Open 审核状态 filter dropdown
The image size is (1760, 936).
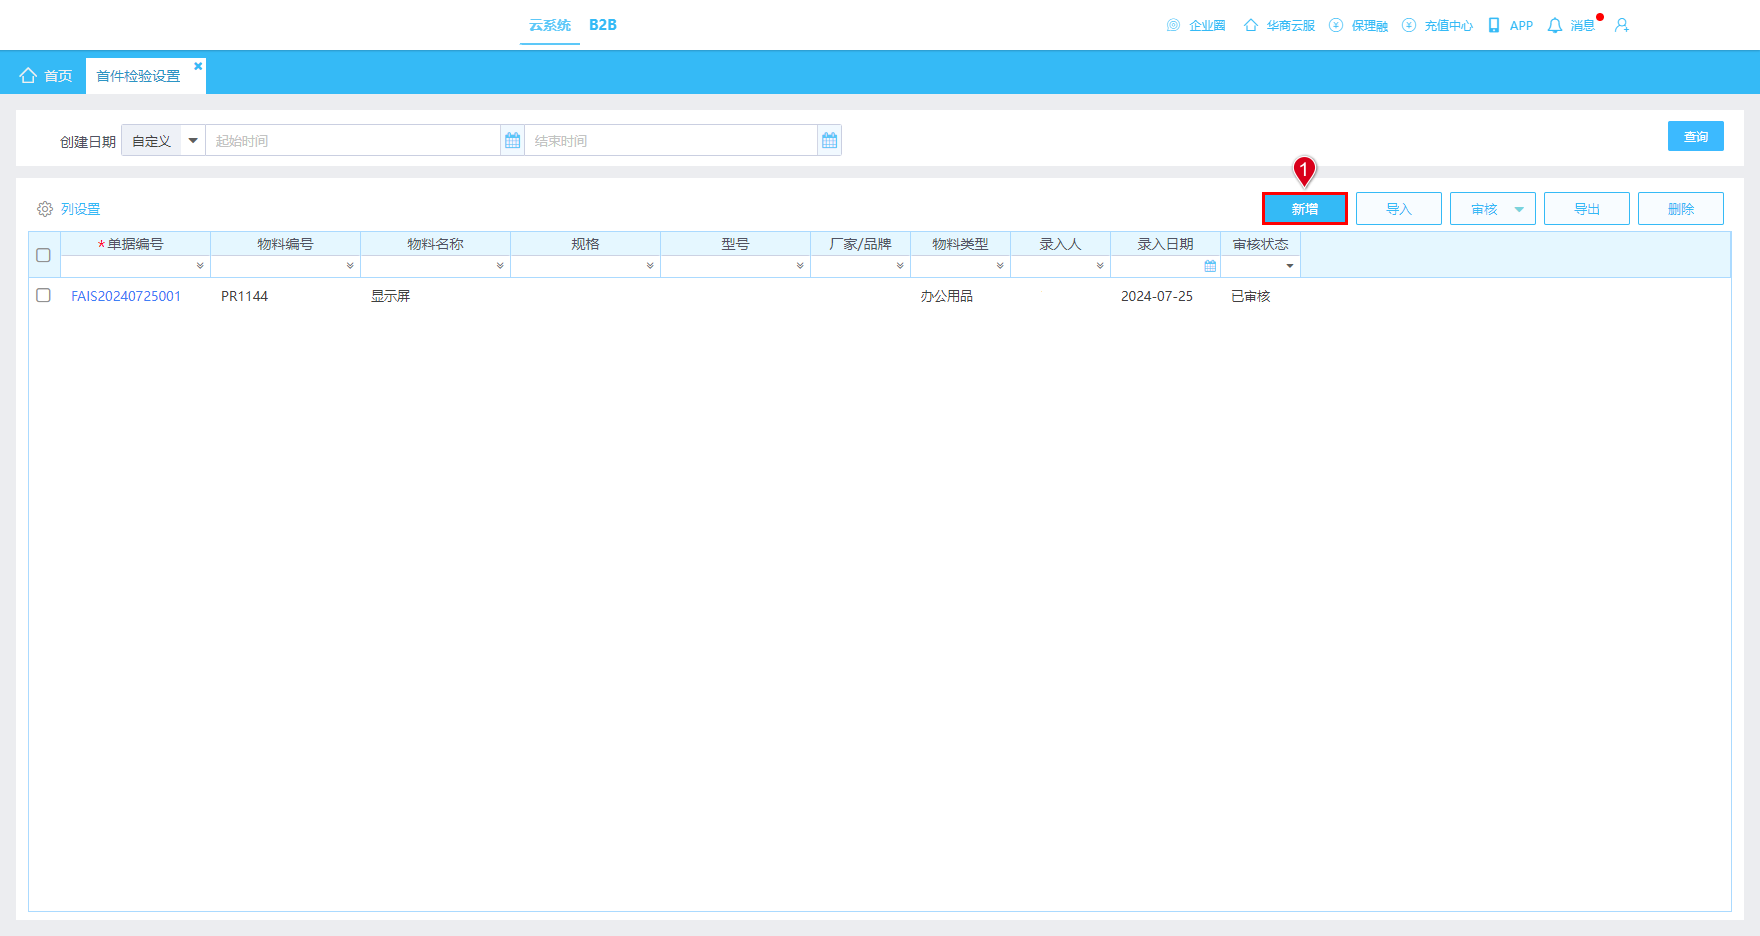[x=1290, y=266]
